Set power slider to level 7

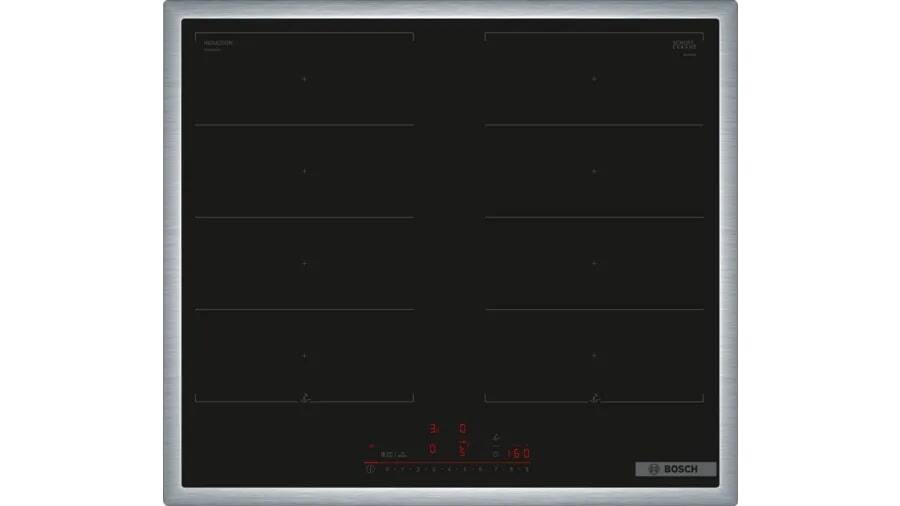[495, 469]
